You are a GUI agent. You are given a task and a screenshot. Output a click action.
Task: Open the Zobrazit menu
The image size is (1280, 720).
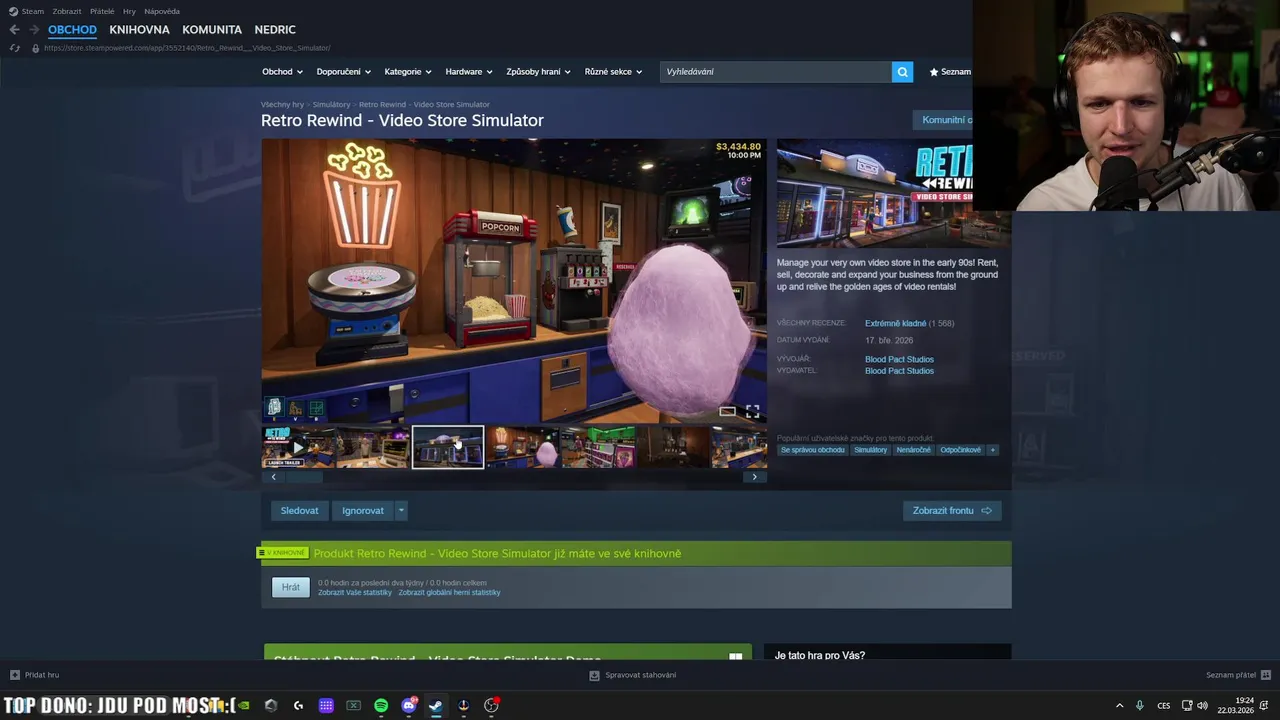[x=67, y=11]
